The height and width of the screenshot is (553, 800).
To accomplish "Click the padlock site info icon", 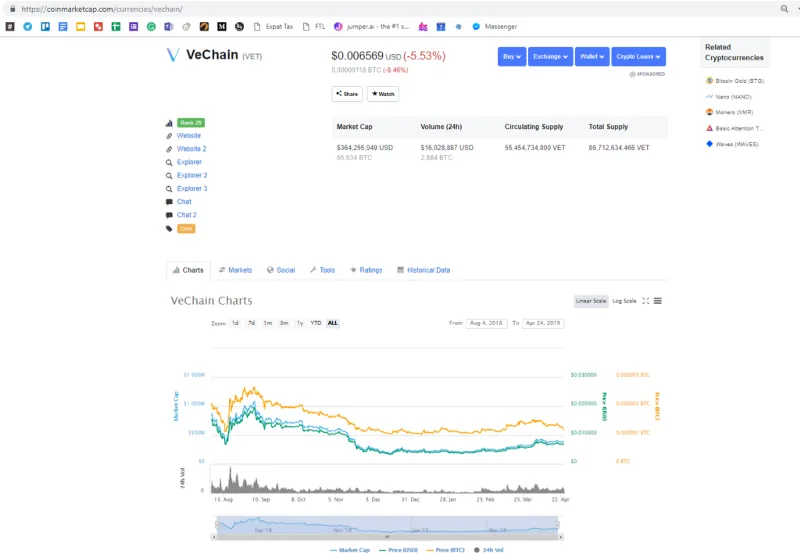I will click(x=13, y=9).
